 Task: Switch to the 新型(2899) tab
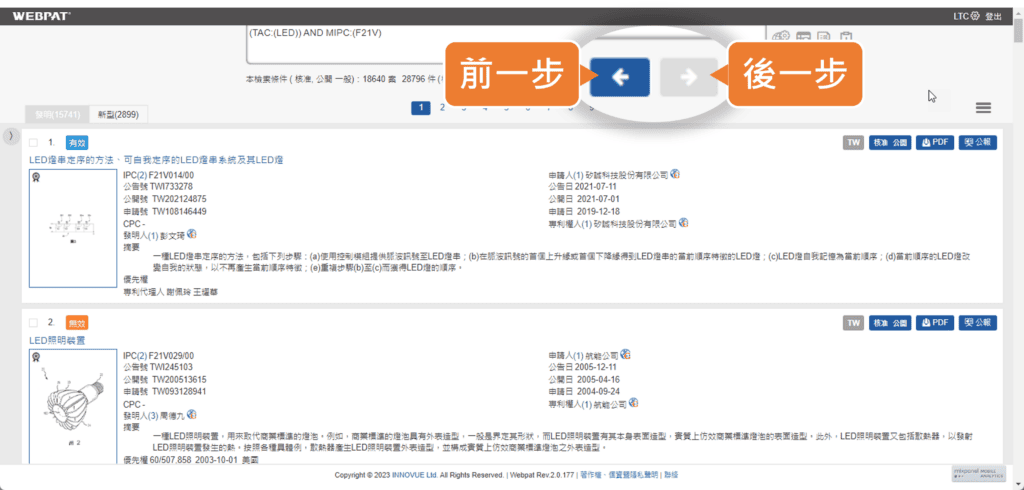coord(115,115)
